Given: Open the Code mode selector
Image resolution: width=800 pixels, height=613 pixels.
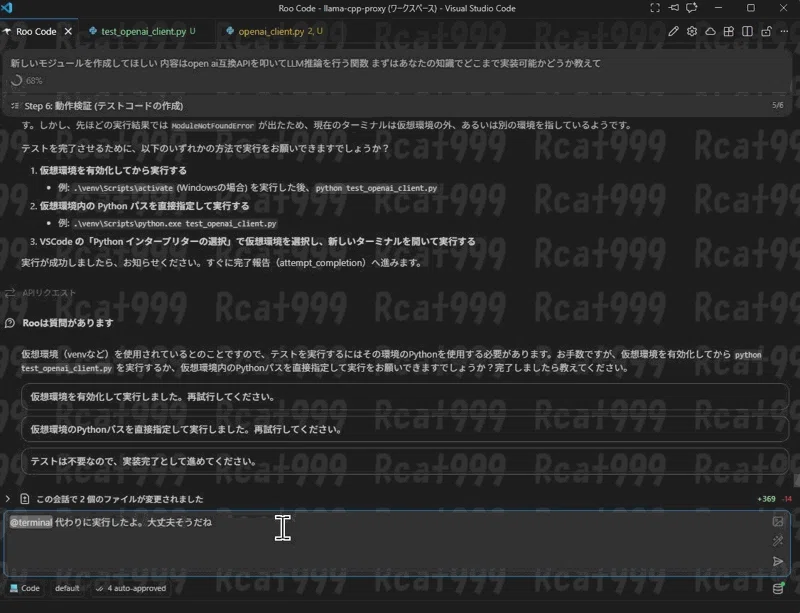Looking at the screenshot, I should [x=24, y=589].
